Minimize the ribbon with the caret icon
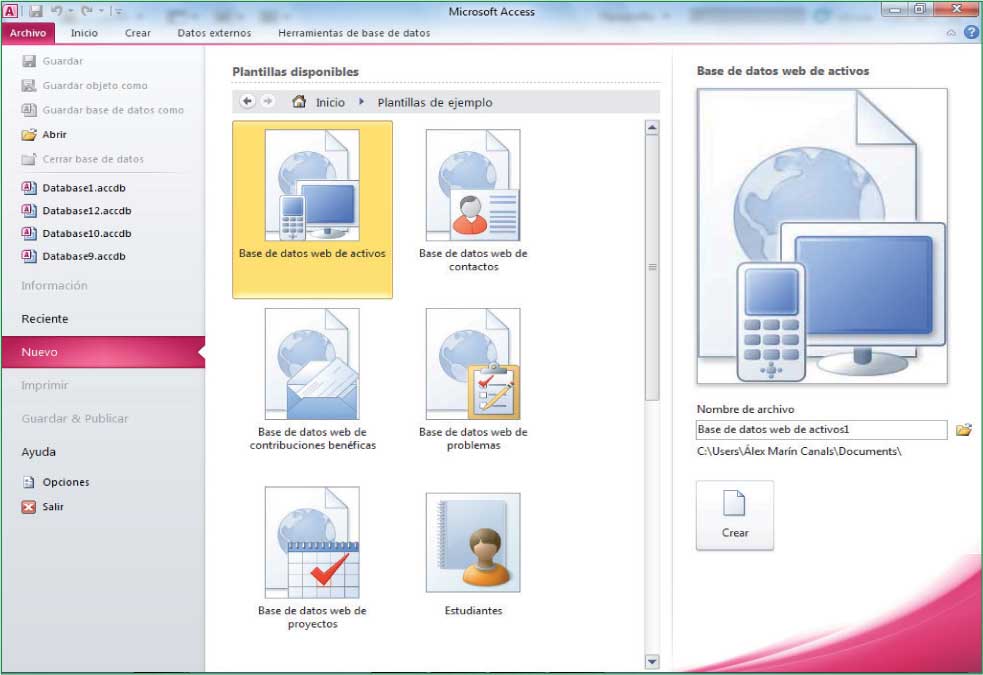Viewport: 983px width, 675px height. (951, 33)
